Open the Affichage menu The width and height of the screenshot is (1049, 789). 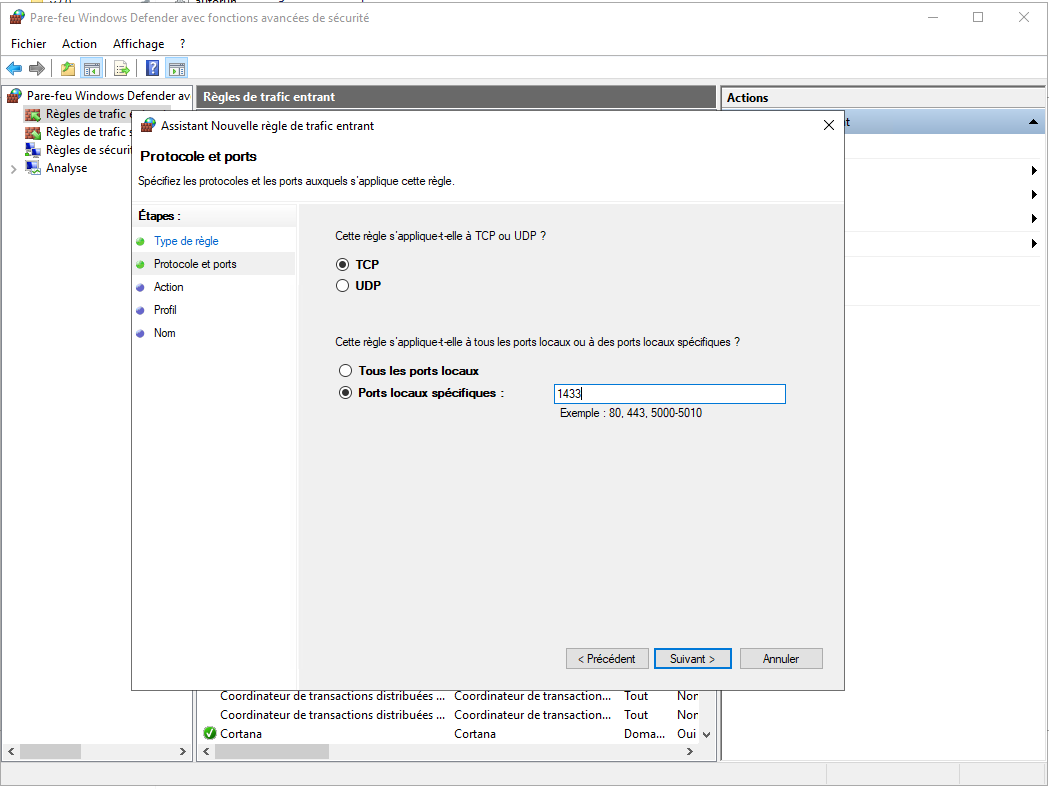138,44
